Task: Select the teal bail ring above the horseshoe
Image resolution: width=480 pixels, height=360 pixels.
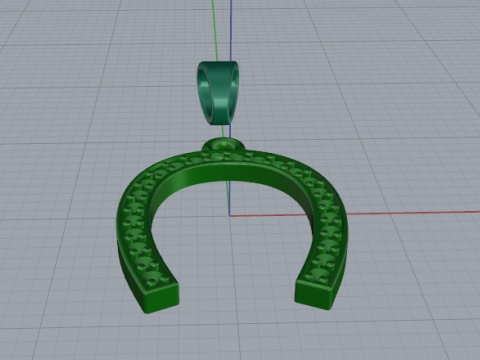Action: point(218,93)
